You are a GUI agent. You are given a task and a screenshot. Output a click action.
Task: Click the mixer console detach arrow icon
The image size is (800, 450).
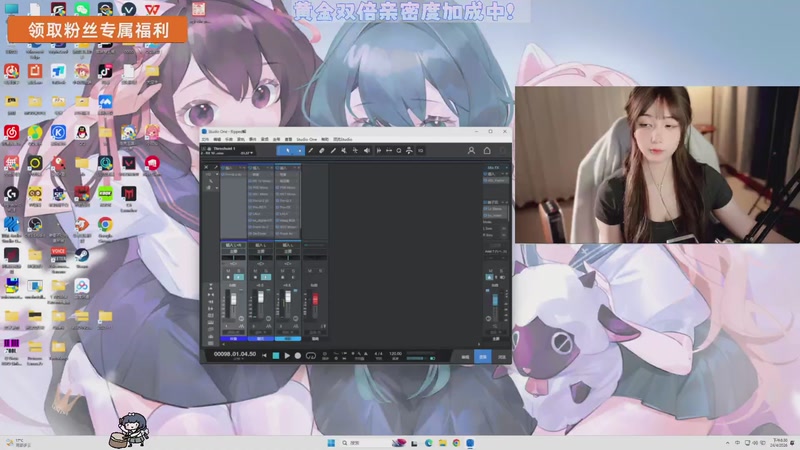click(x=216, y=167)
